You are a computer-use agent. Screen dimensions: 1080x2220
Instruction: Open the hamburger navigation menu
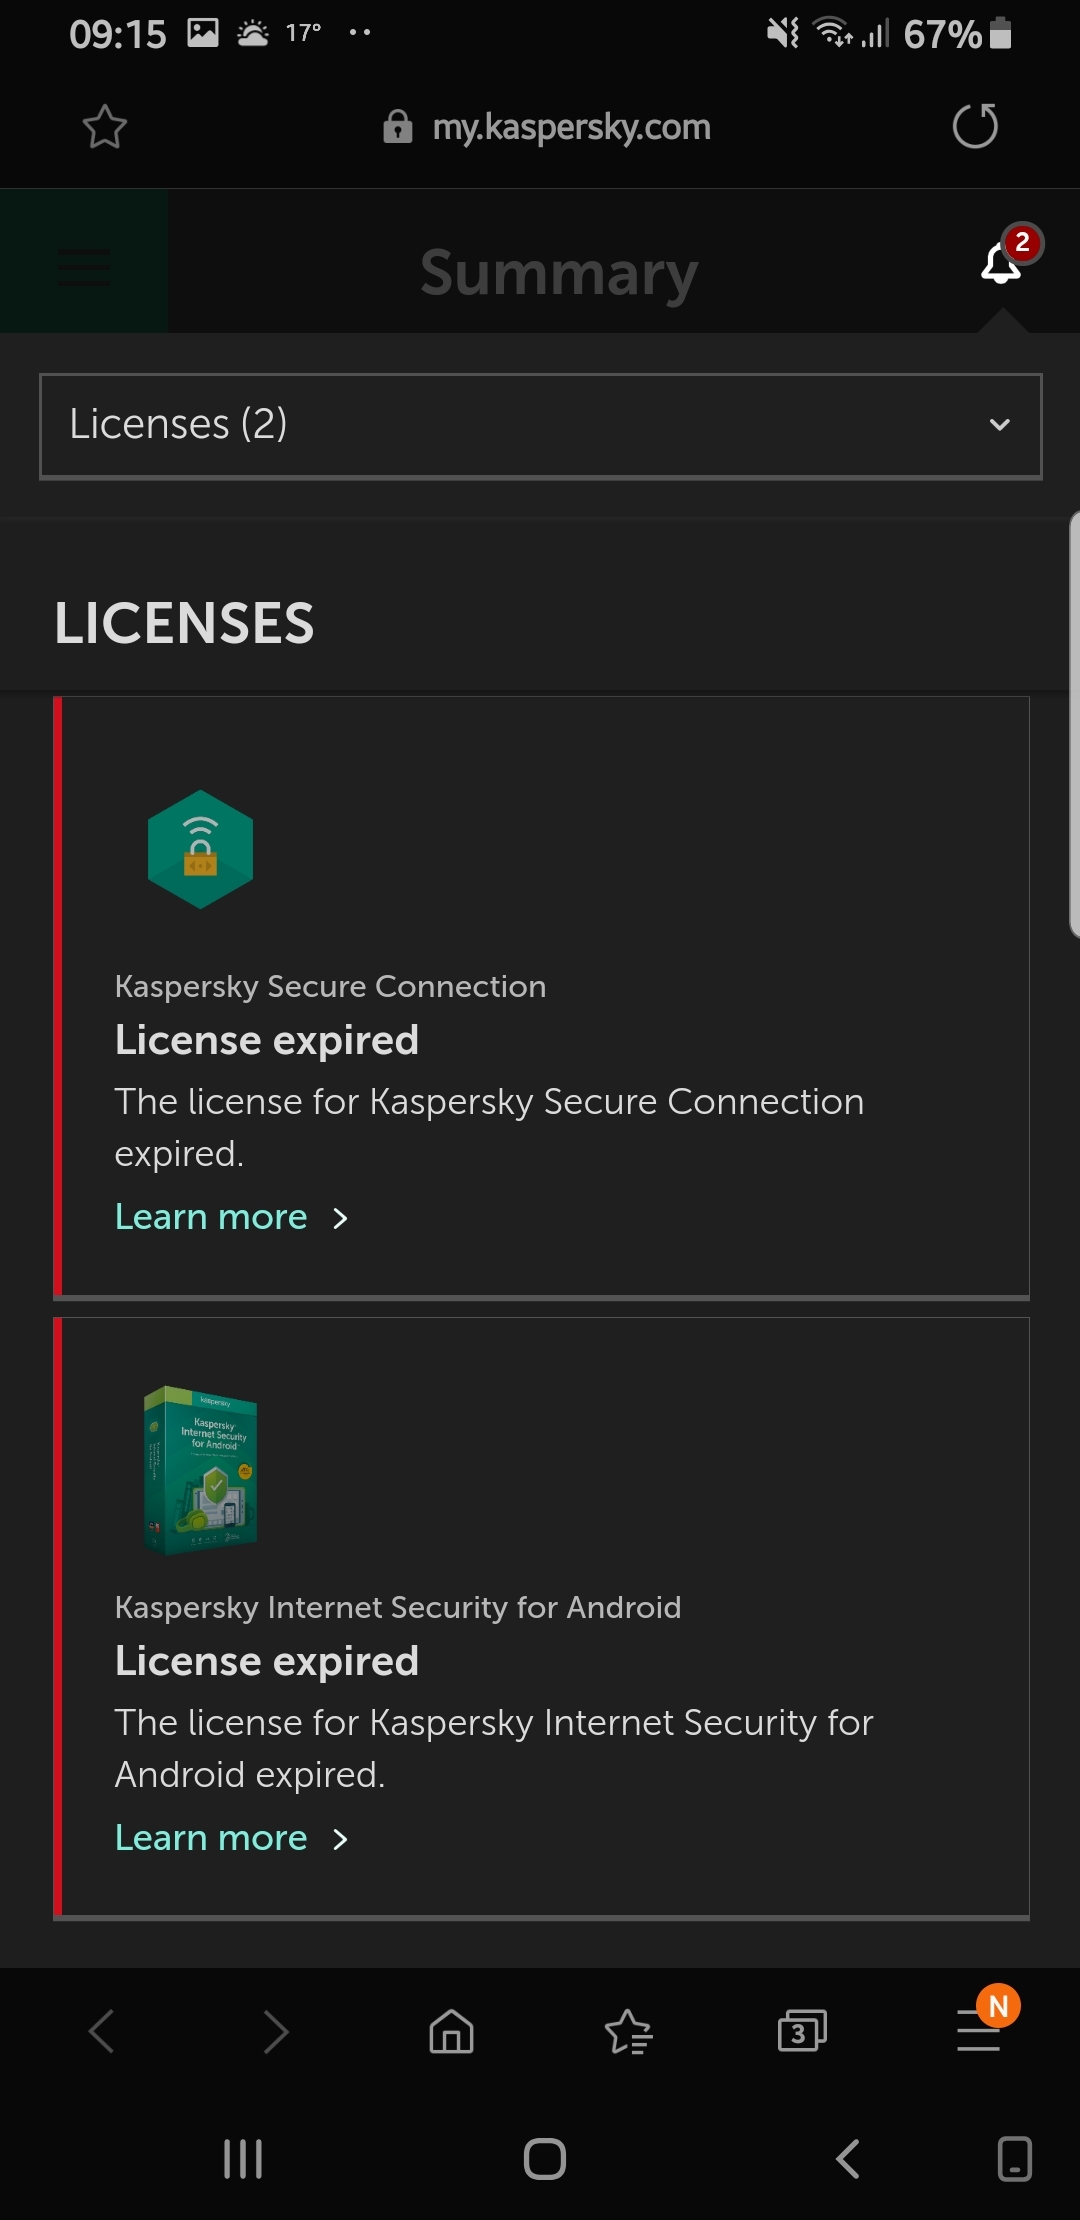pos(84,266)
